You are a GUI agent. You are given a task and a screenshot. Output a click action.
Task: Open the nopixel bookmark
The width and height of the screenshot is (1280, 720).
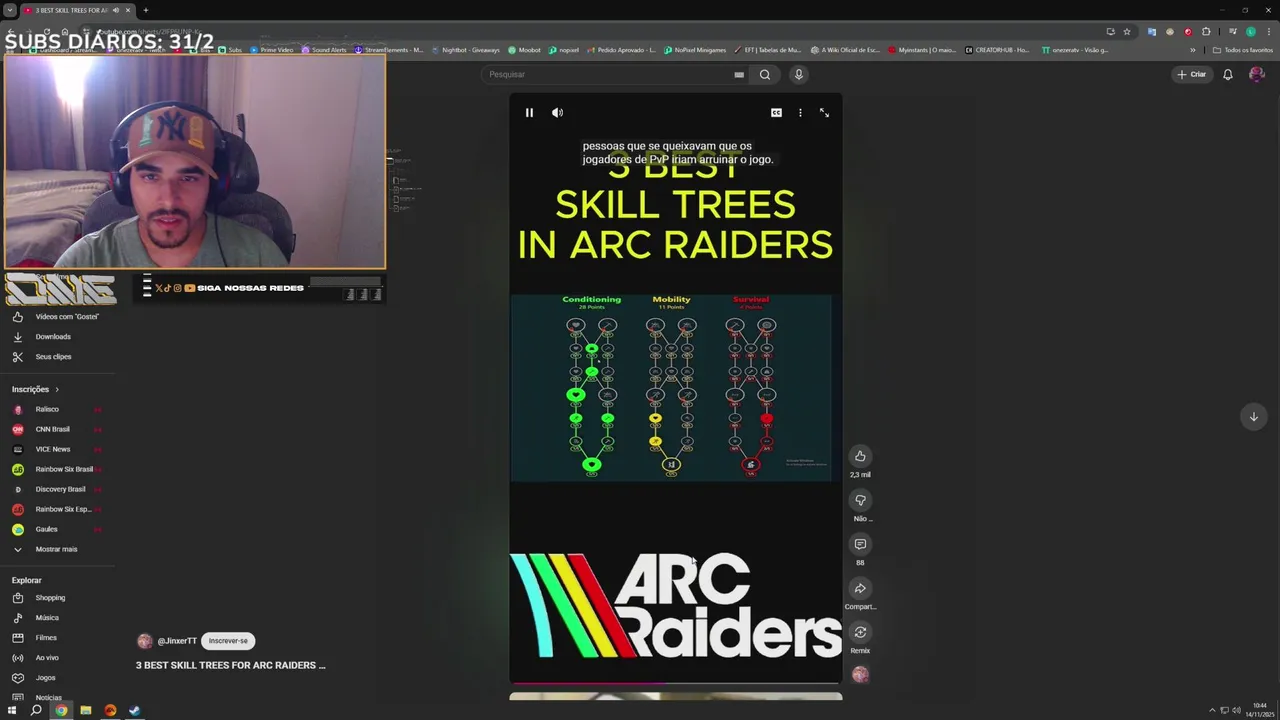[564, 50]
